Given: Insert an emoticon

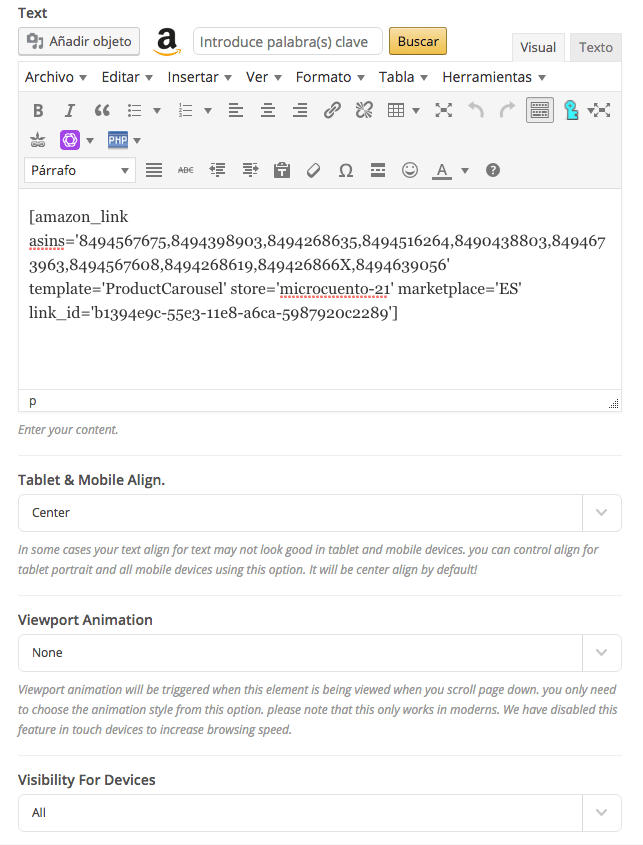Looking at the screenshot, I should click(x=410, y=170).
